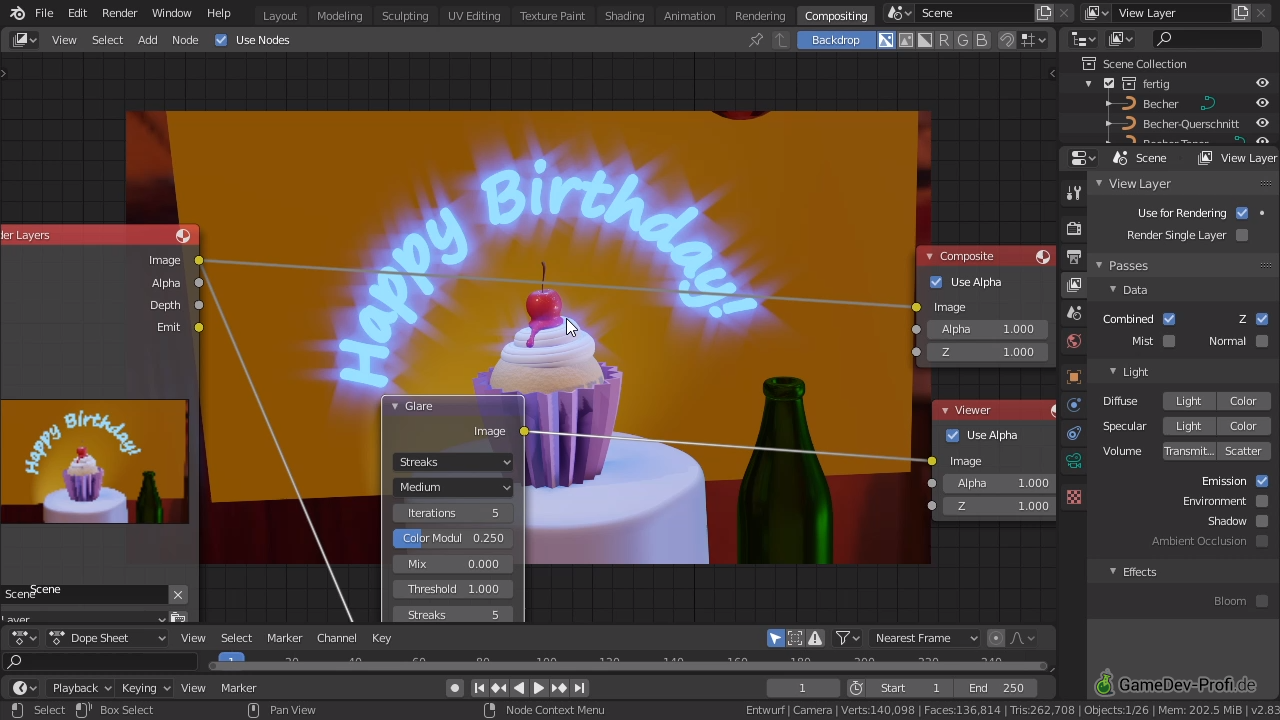1280x720 pixels.
Task: Click the pin node tree icon
Action: 756,40
